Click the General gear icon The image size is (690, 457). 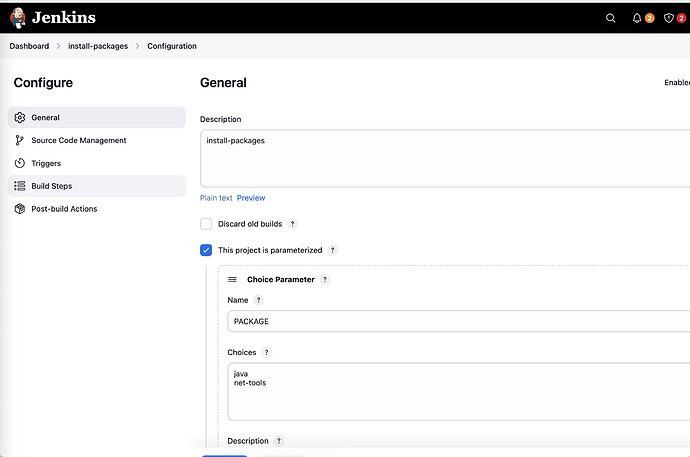point(20,118)
